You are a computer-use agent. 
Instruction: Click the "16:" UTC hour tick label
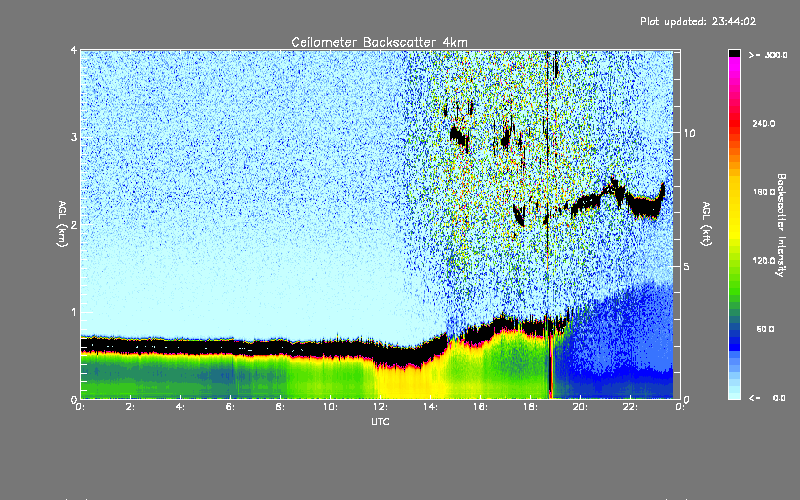[x=480, y=407]
